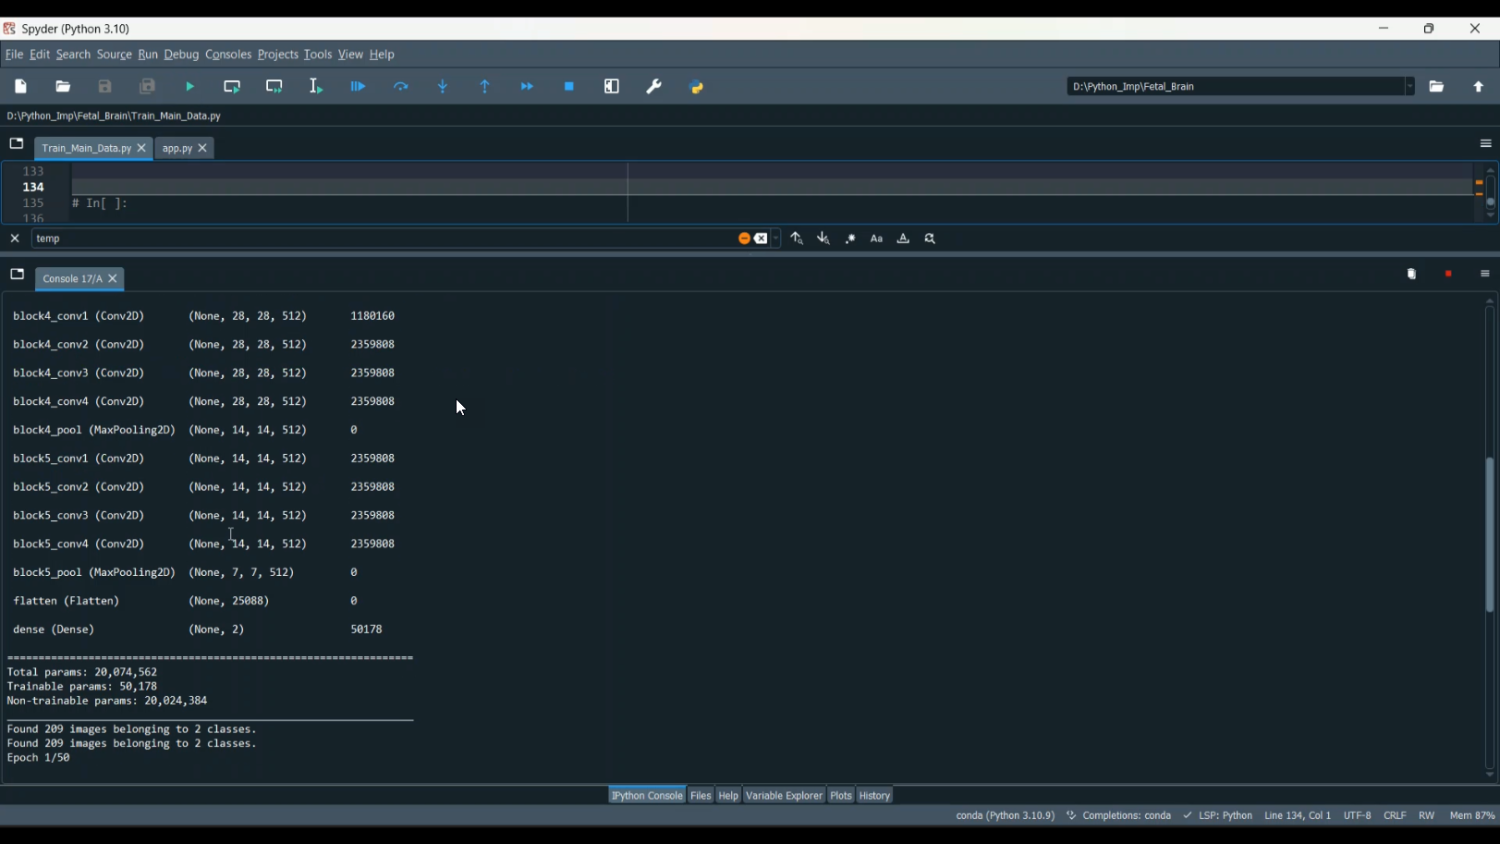Click the Step into function arrow
This screenshot has width=1500, height=844.
pyautogui.click(x=443, y=87)
